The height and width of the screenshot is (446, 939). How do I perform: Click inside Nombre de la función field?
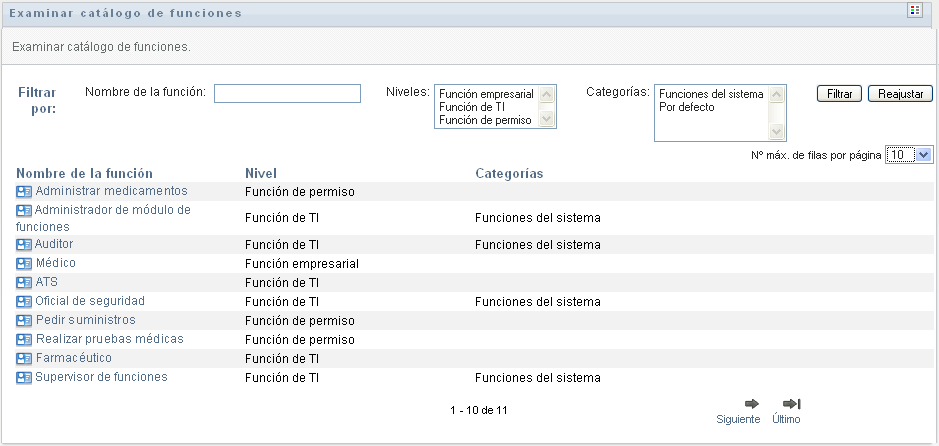pos(287,93)
